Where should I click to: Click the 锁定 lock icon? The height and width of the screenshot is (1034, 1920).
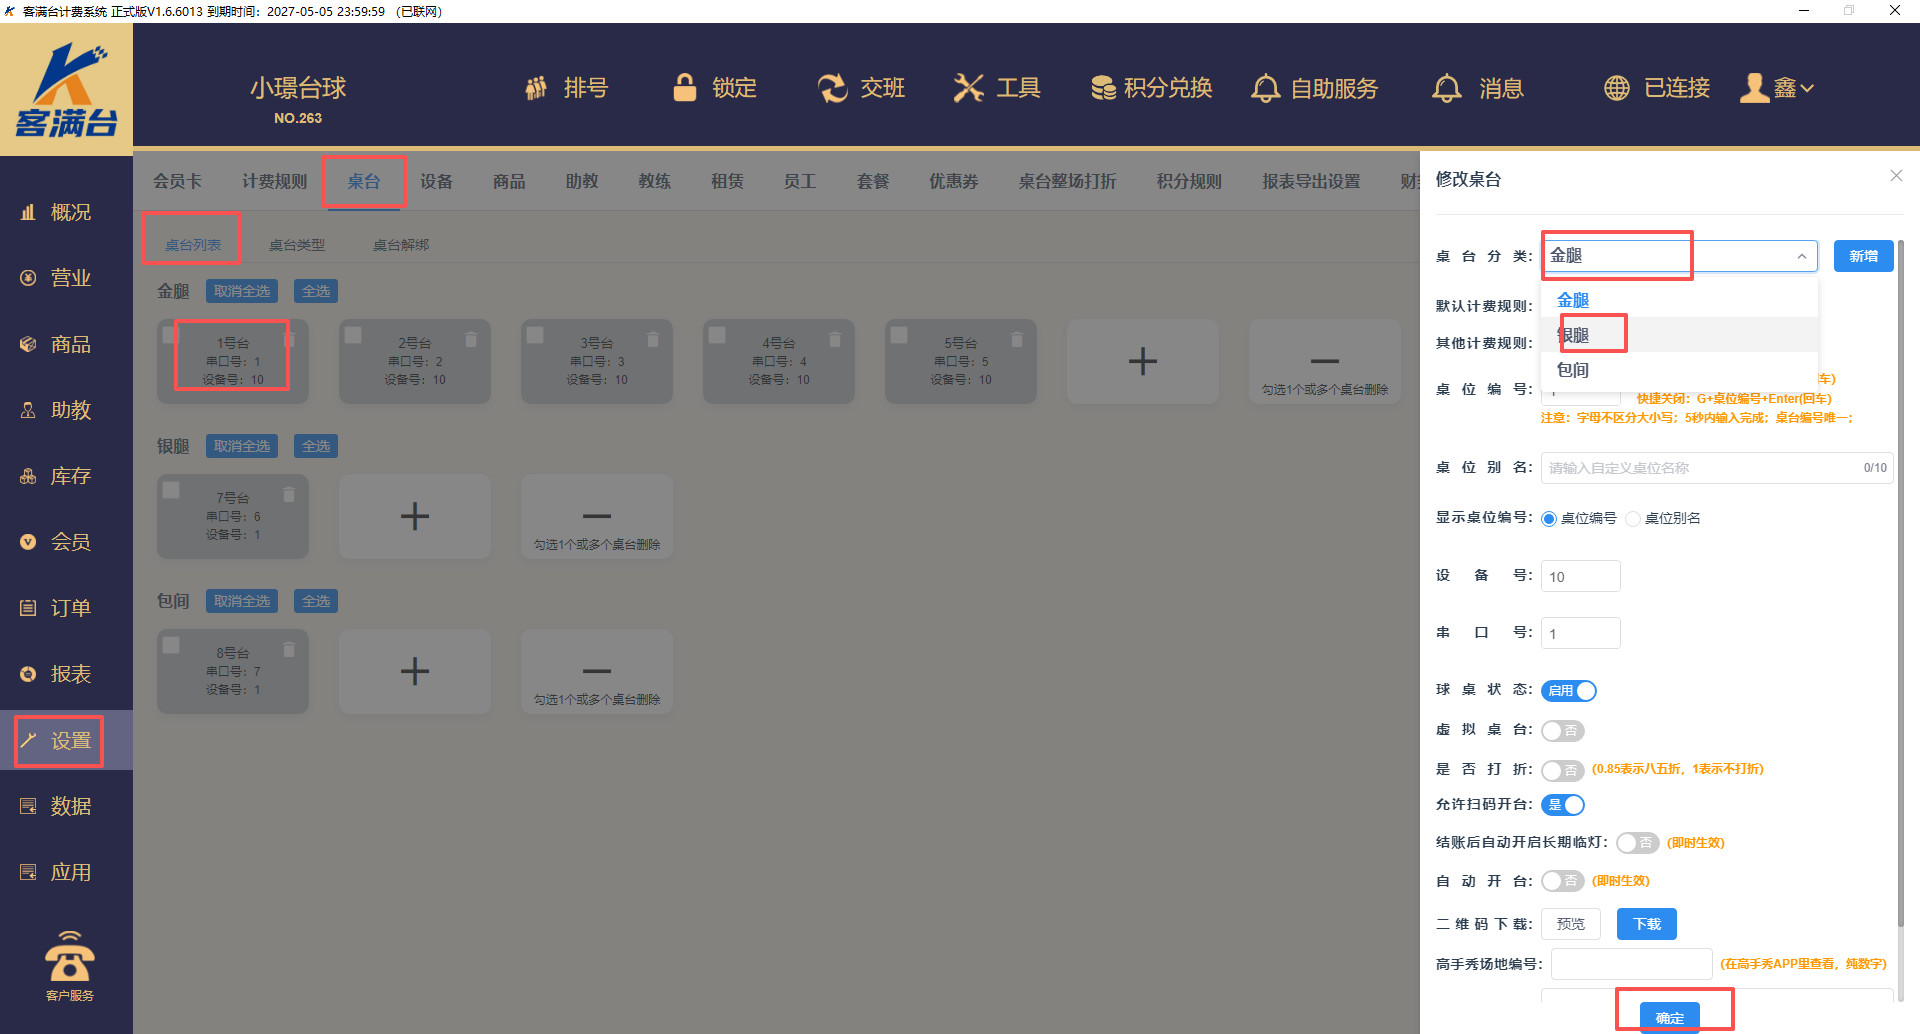point(685,88)
